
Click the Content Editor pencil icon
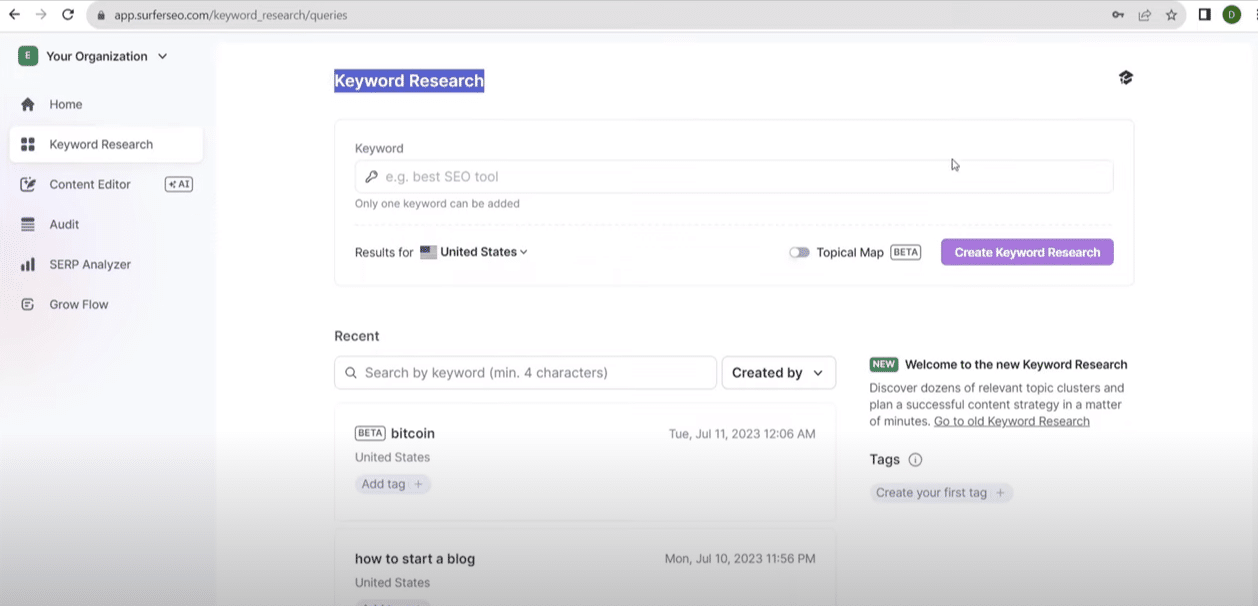tap(28, 184)
